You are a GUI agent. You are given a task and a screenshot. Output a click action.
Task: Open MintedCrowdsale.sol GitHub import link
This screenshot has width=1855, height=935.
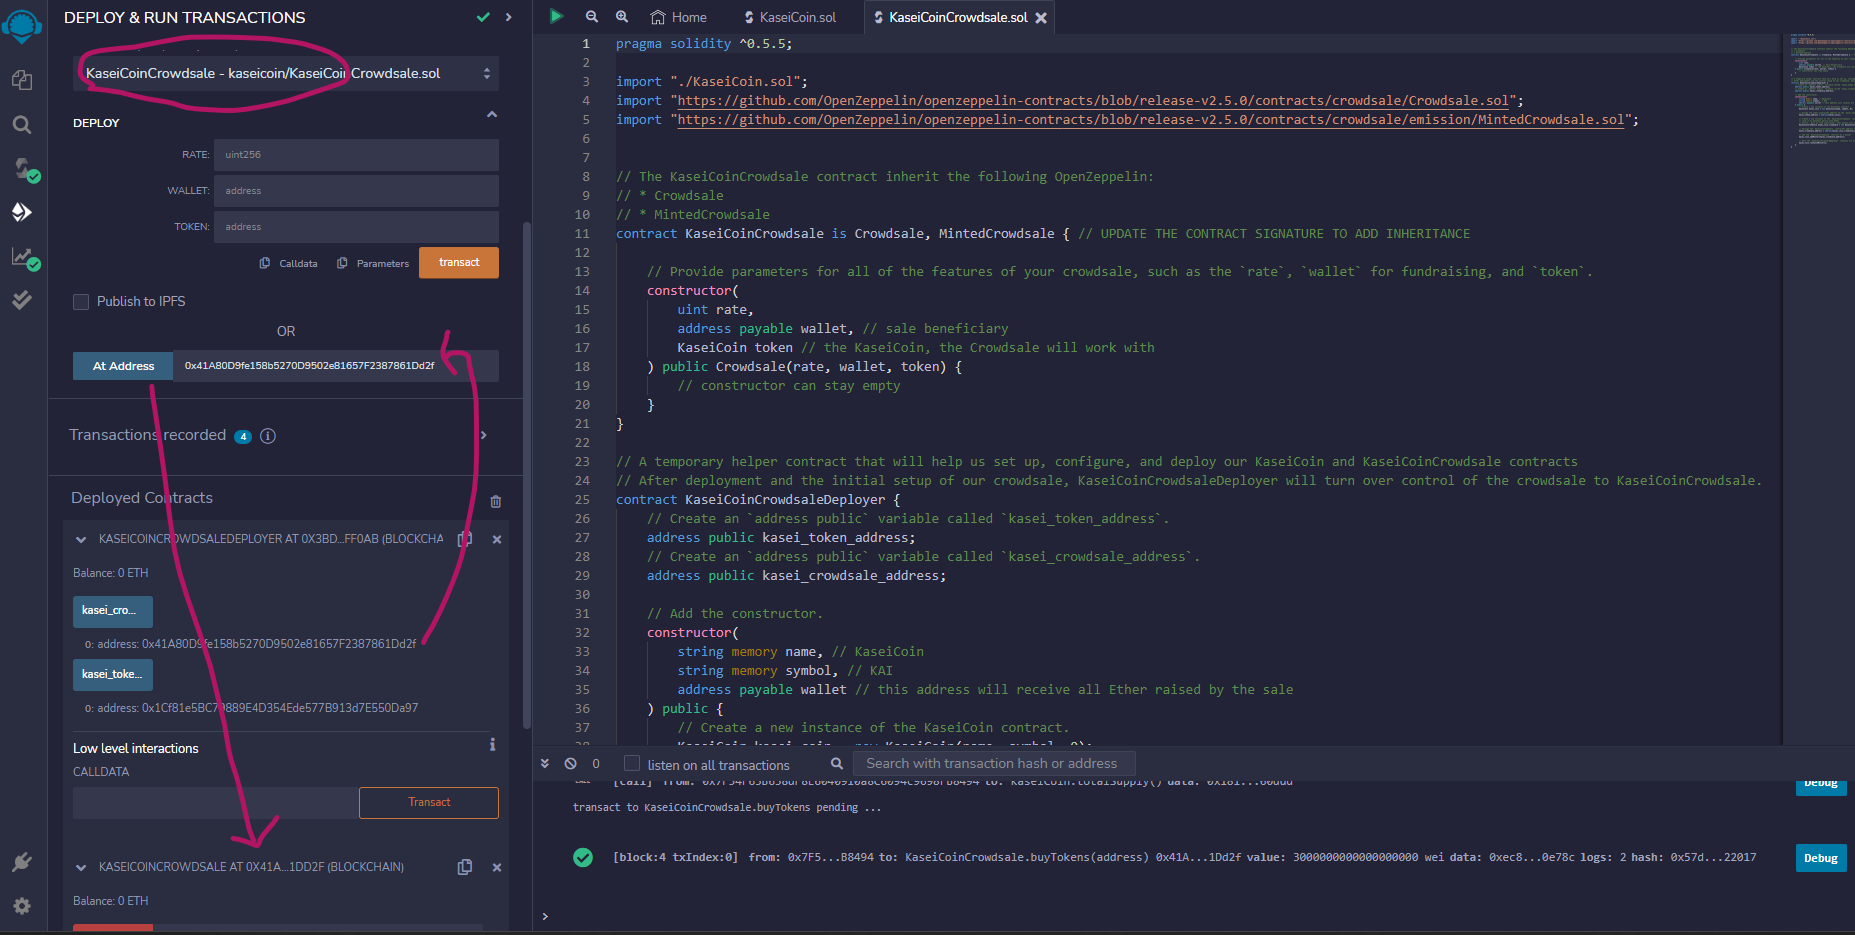pyautogui.click(x=1152, y=120)
